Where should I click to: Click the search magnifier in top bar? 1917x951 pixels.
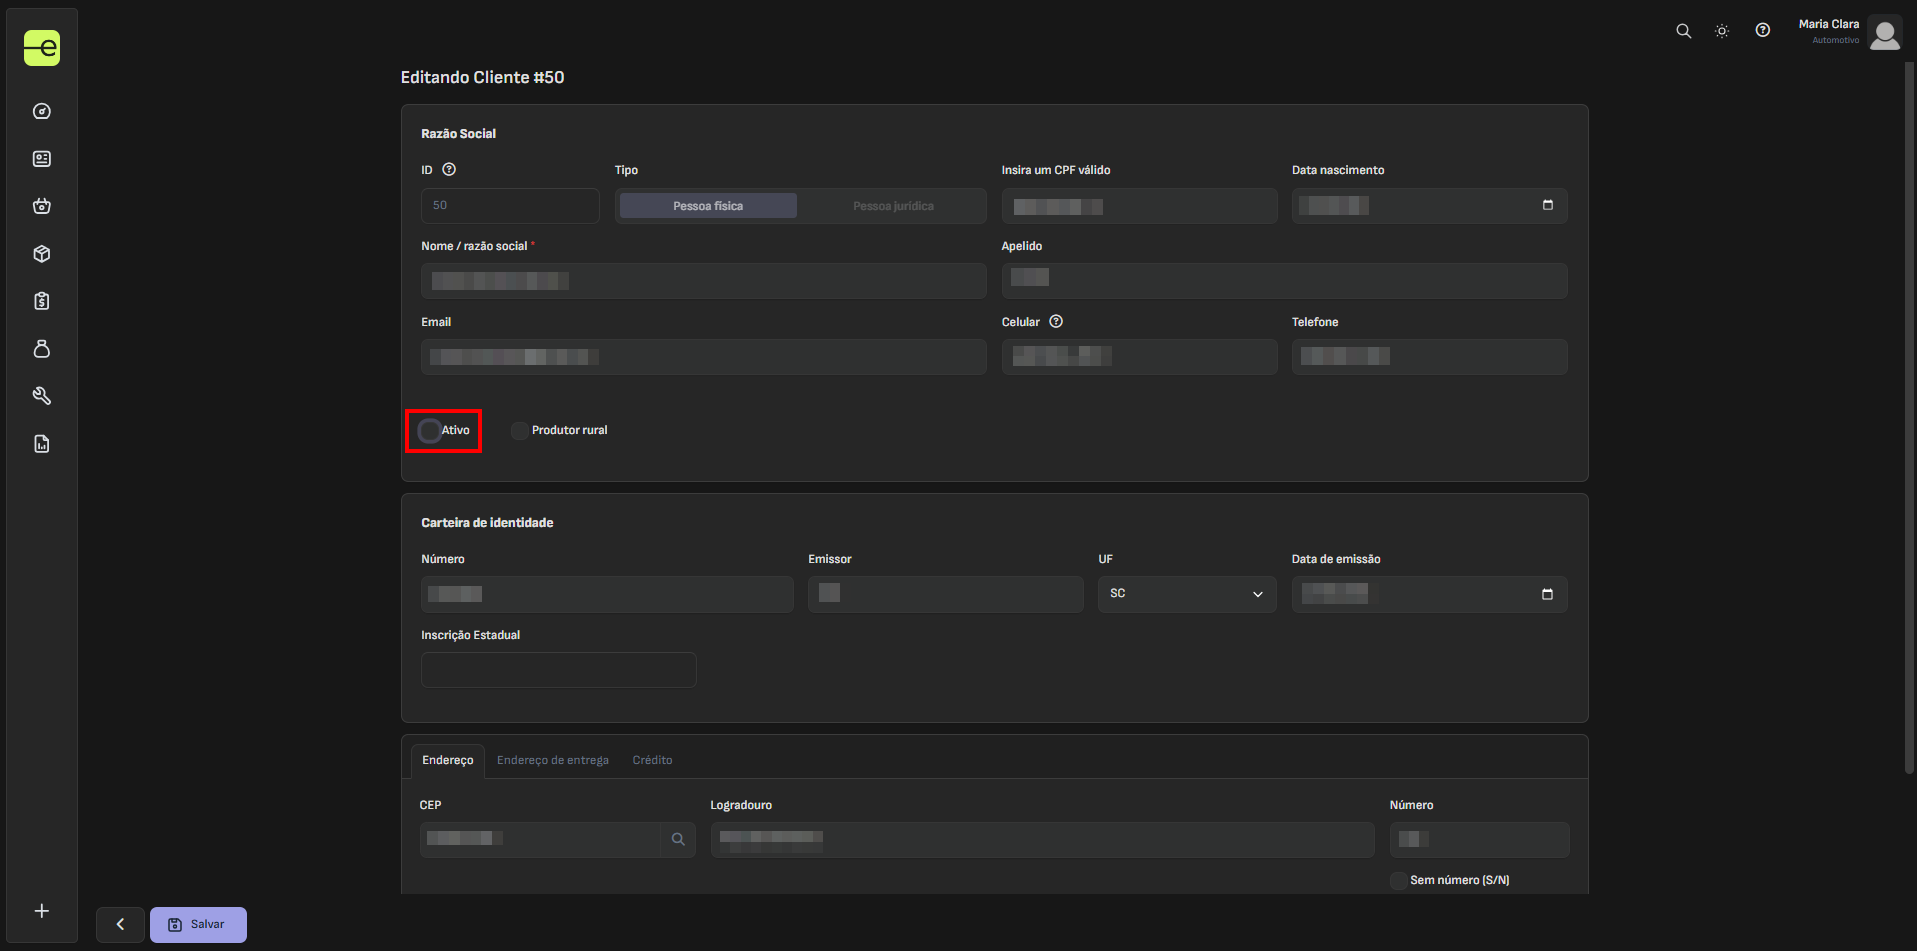[1683, 31]
